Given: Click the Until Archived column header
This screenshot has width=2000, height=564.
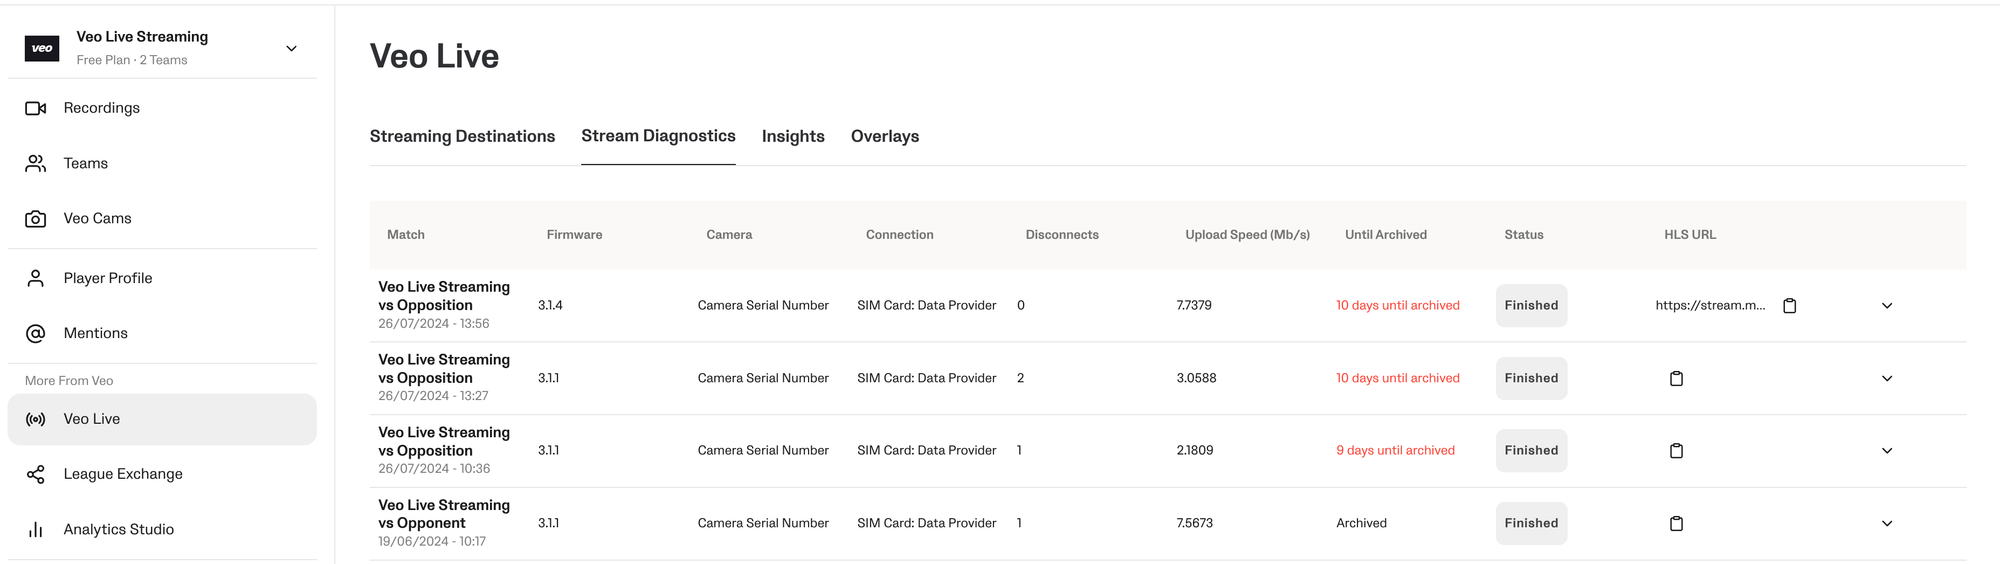Looking at the screenshot, I should click(1385, 235).
